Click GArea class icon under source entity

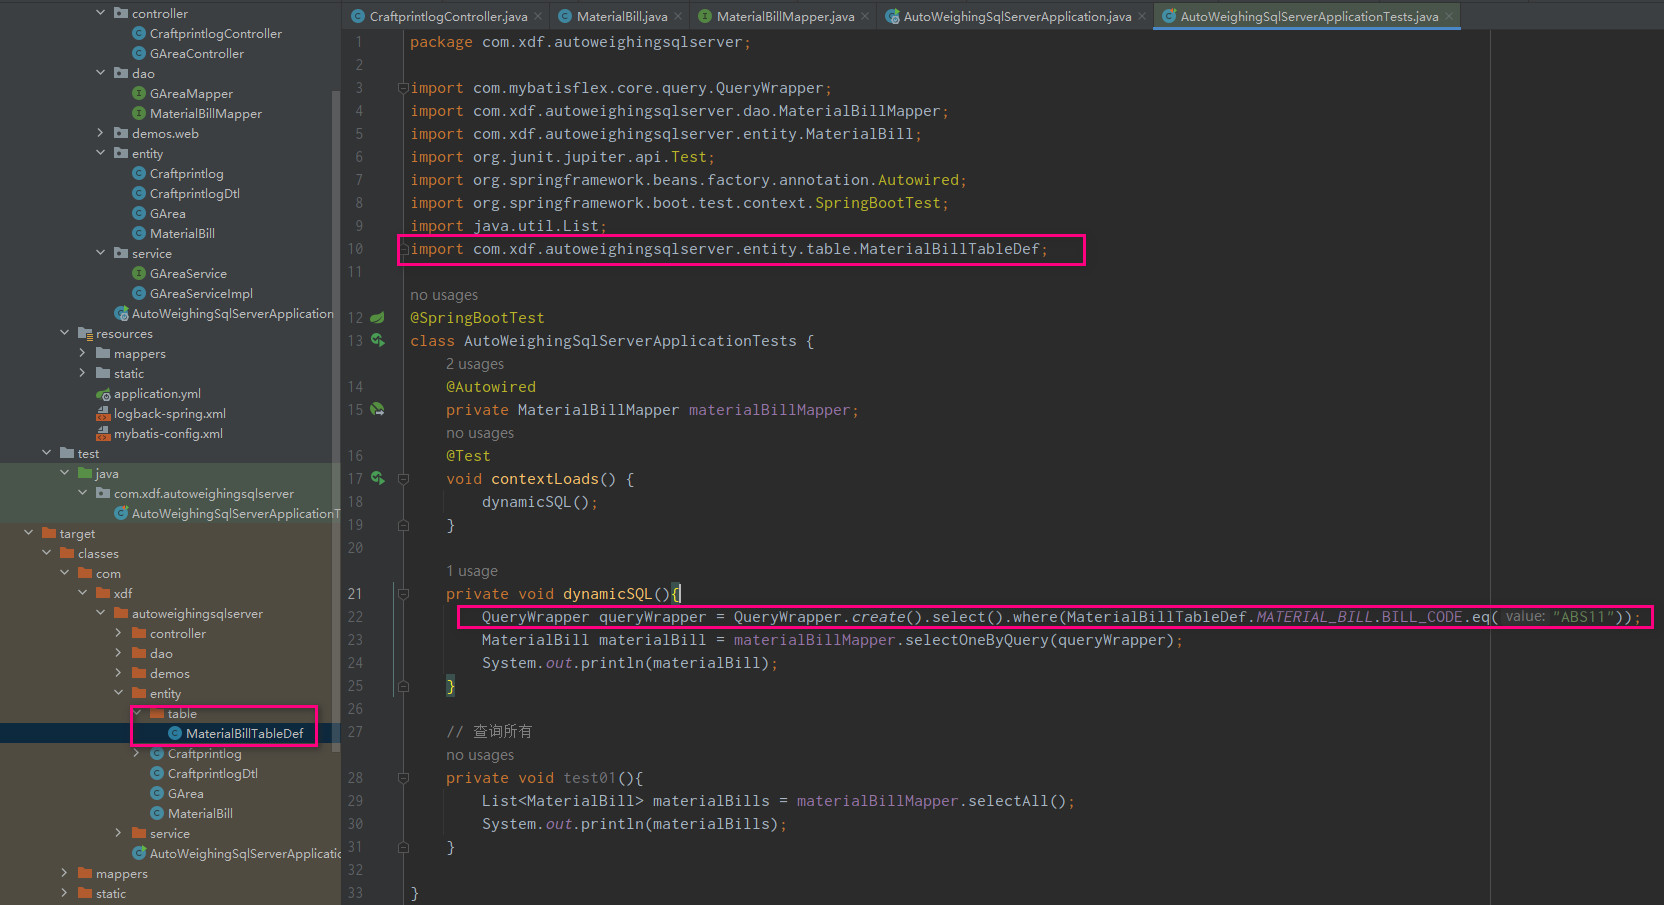[139, 214]
